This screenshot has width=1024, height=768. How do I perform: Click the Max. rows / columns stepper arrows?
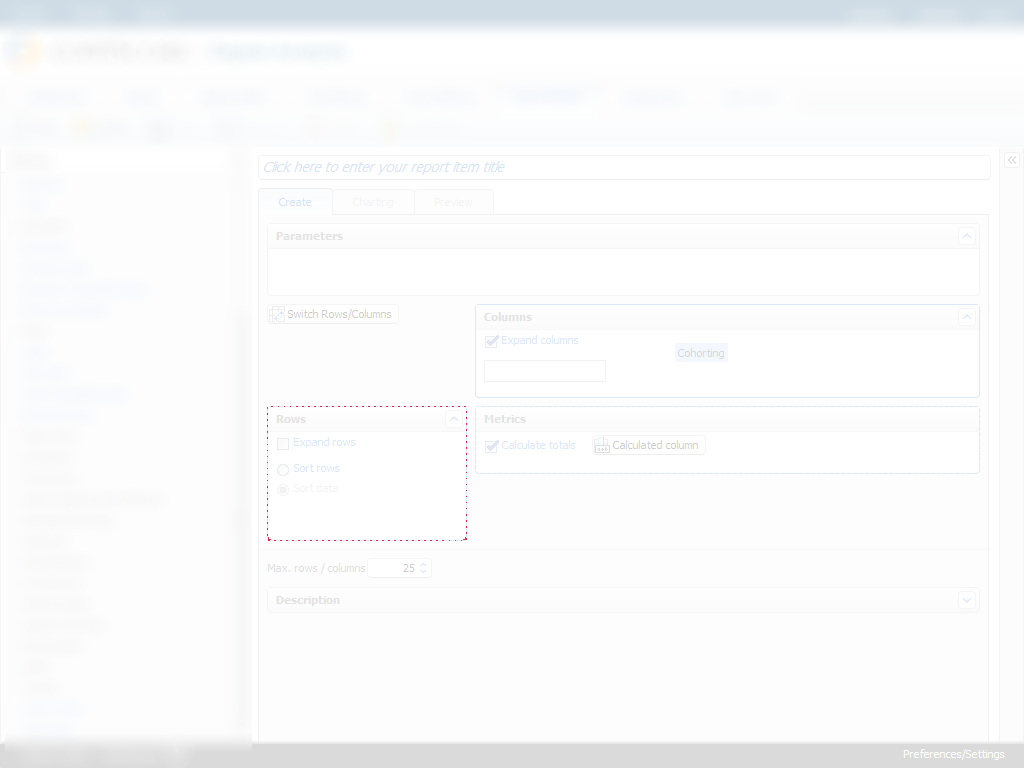coord(423,568)
